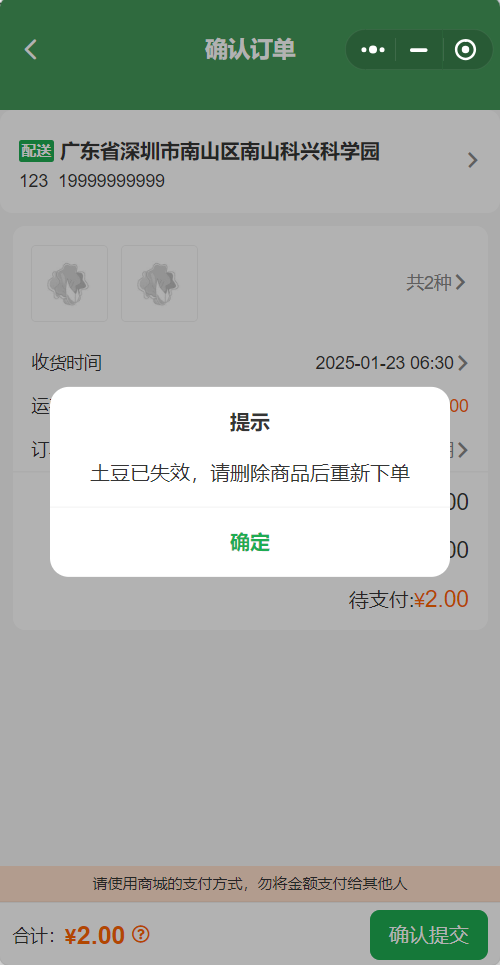The width and height of the screenshot is (500, 965).
Task: Submit order with 确认提交 button
Action: tap(429, 935)
